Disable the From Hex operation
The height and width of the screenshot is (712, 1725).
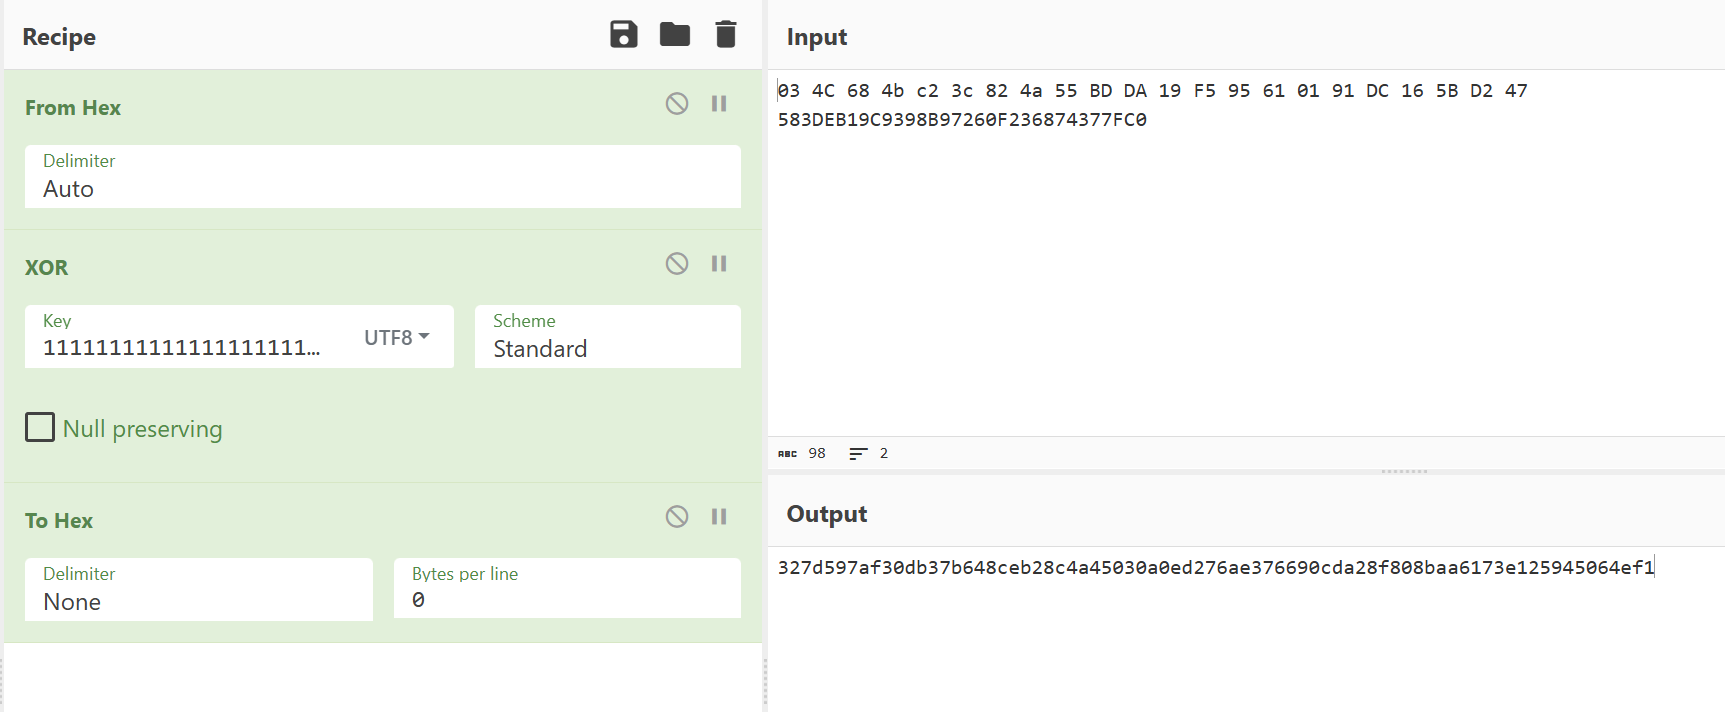[677, 103]
